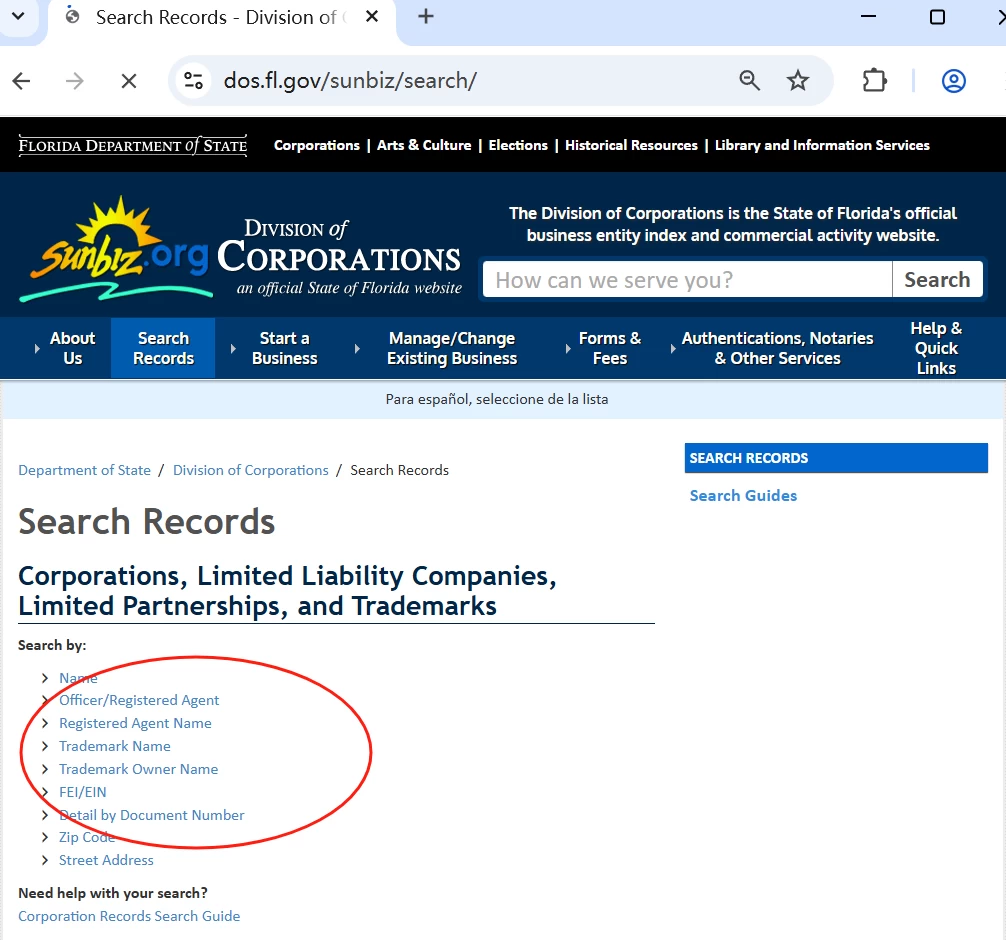The height and width of the screenshot is (940, 1006).
Task: Open site information icon in address bar
Action: (x=193, y=81)
